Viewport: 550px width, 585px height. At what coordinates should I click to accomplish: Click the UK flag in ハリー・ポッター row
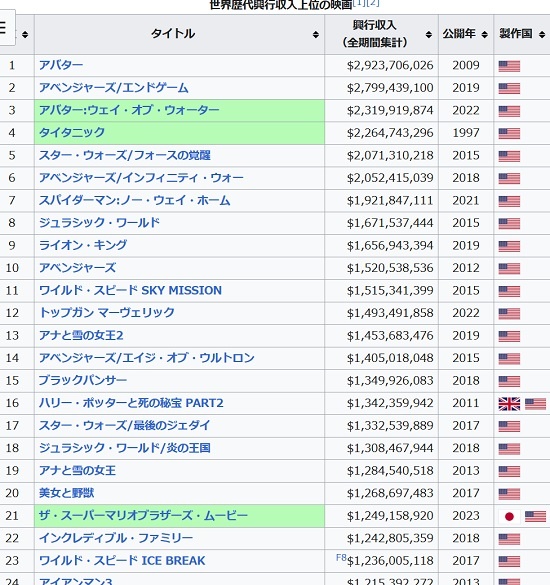(509, 404)
